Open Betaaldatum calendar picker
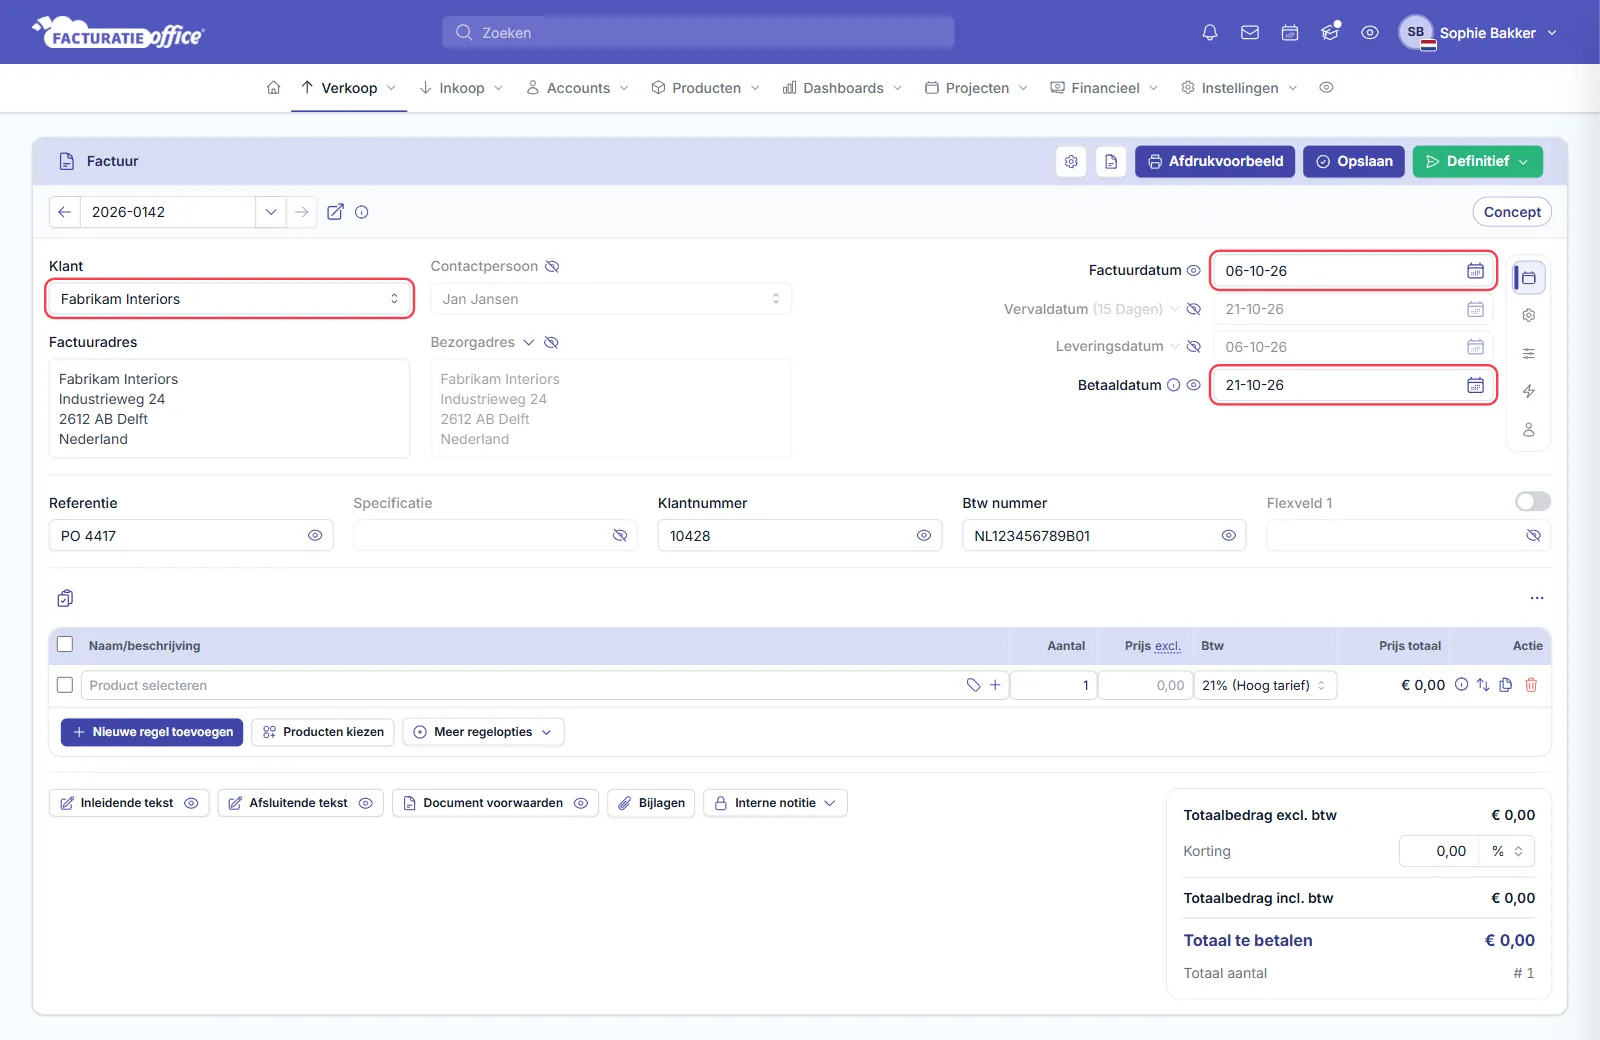 pyautogui.click(x=1475, y=385)
